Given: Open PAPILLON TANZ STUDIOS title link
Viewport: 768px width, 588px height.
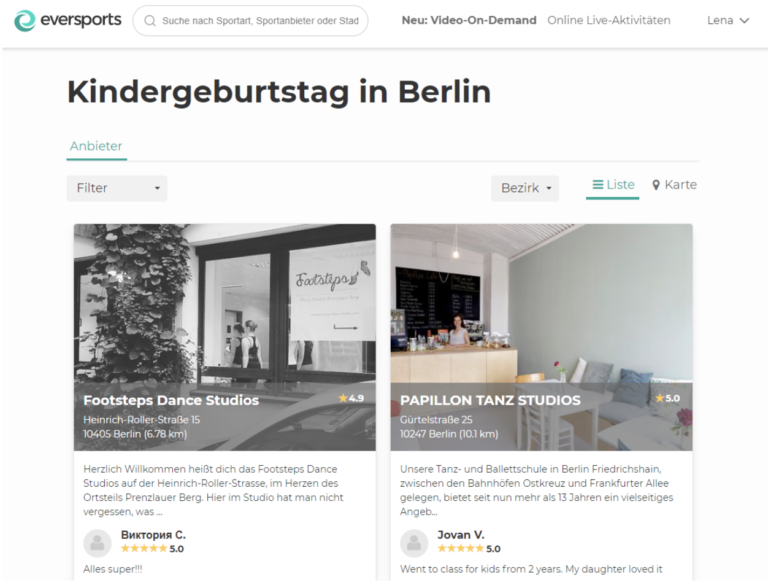Looking at the screenshot, I should click(x=490, y=400).
